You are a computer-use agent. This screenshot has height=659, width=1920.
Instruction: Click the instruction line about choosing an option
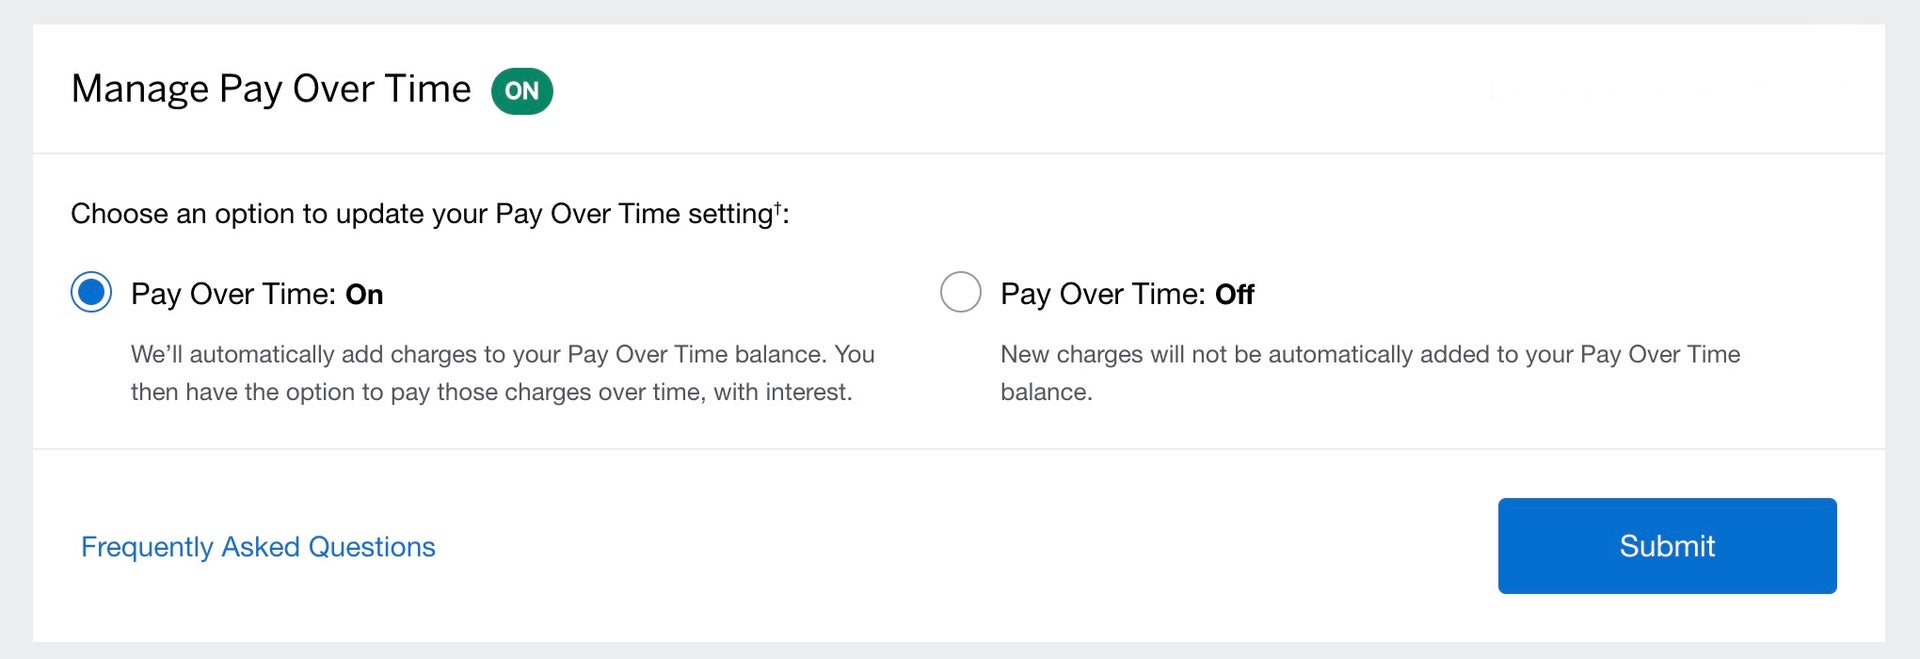pos(430,212)
